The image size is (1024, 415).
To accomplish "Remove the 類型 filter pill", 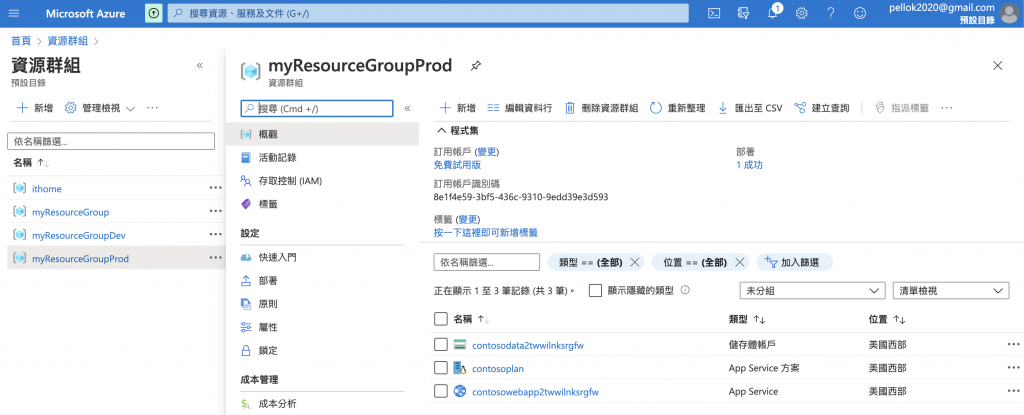I will (x=633, y=262).
